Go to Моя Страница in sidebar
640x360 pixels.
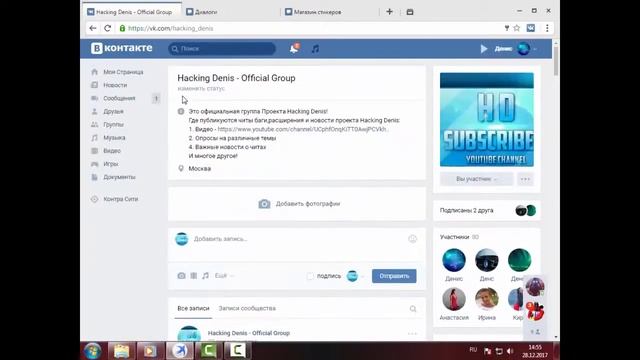[123, 72]
